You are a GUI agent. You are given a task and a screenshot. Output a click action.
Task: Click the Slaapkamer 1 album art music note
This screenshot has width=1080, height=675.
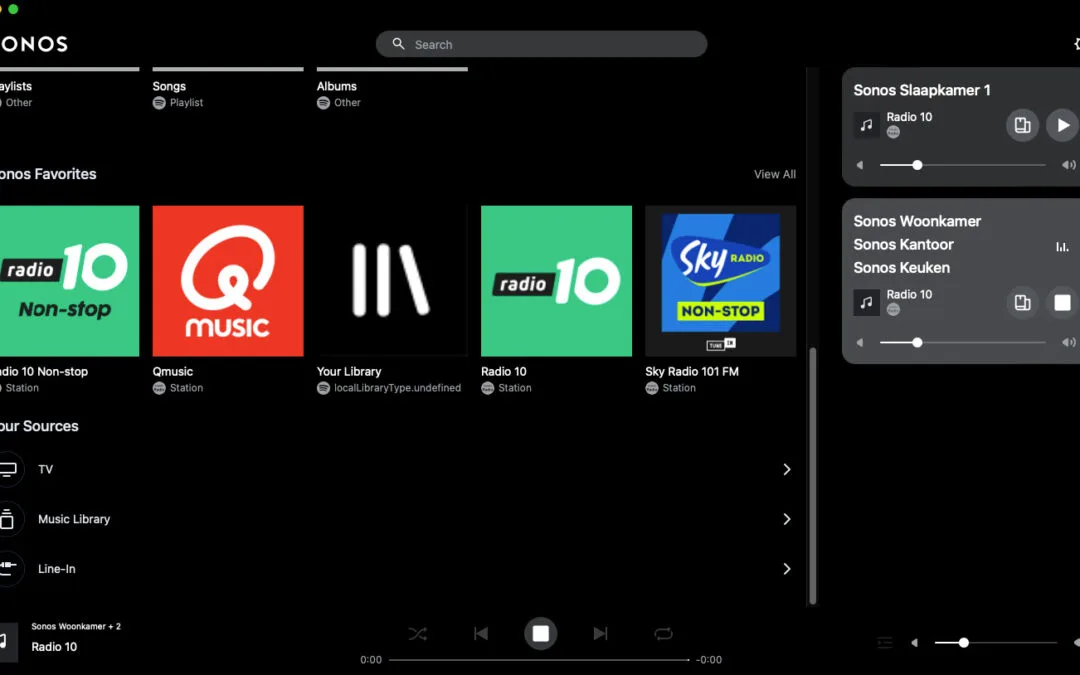(866, 125)
